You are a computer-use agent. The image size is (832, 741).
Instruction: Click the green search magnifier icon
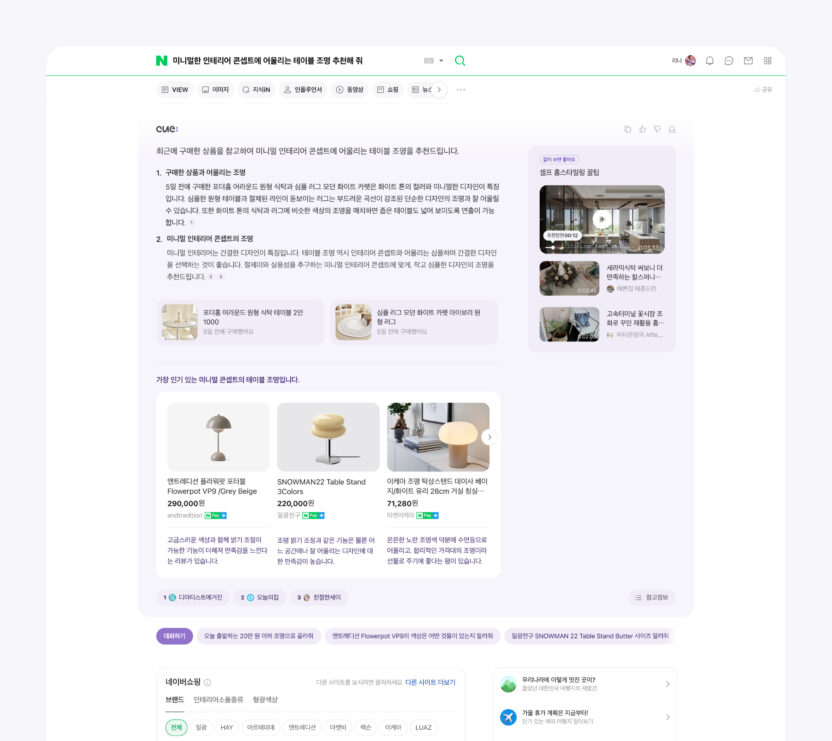pyautogui.click(x=459, y=60)
